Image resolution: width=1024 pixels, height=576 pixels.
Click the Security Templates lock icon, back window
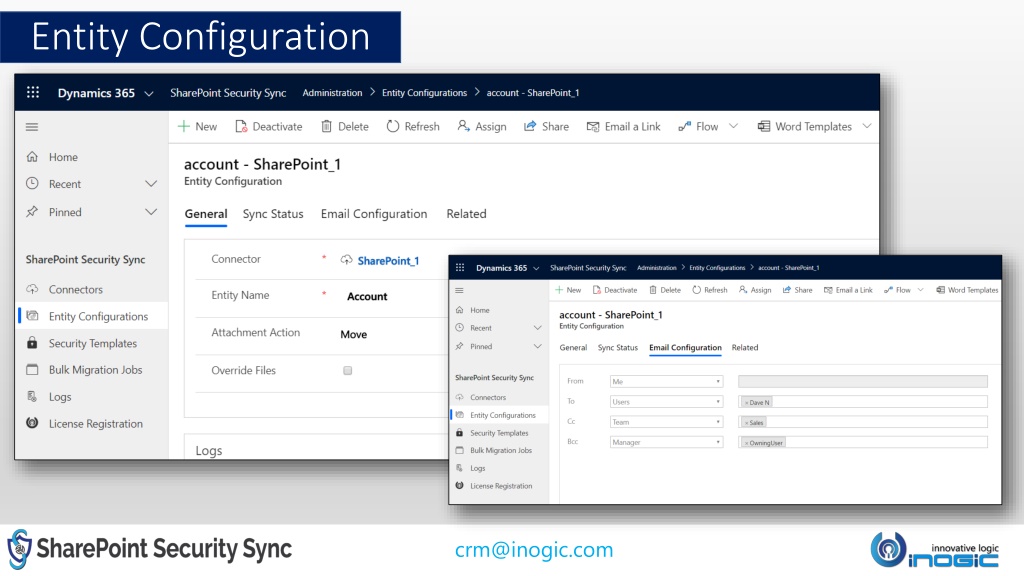click(32, 343)
